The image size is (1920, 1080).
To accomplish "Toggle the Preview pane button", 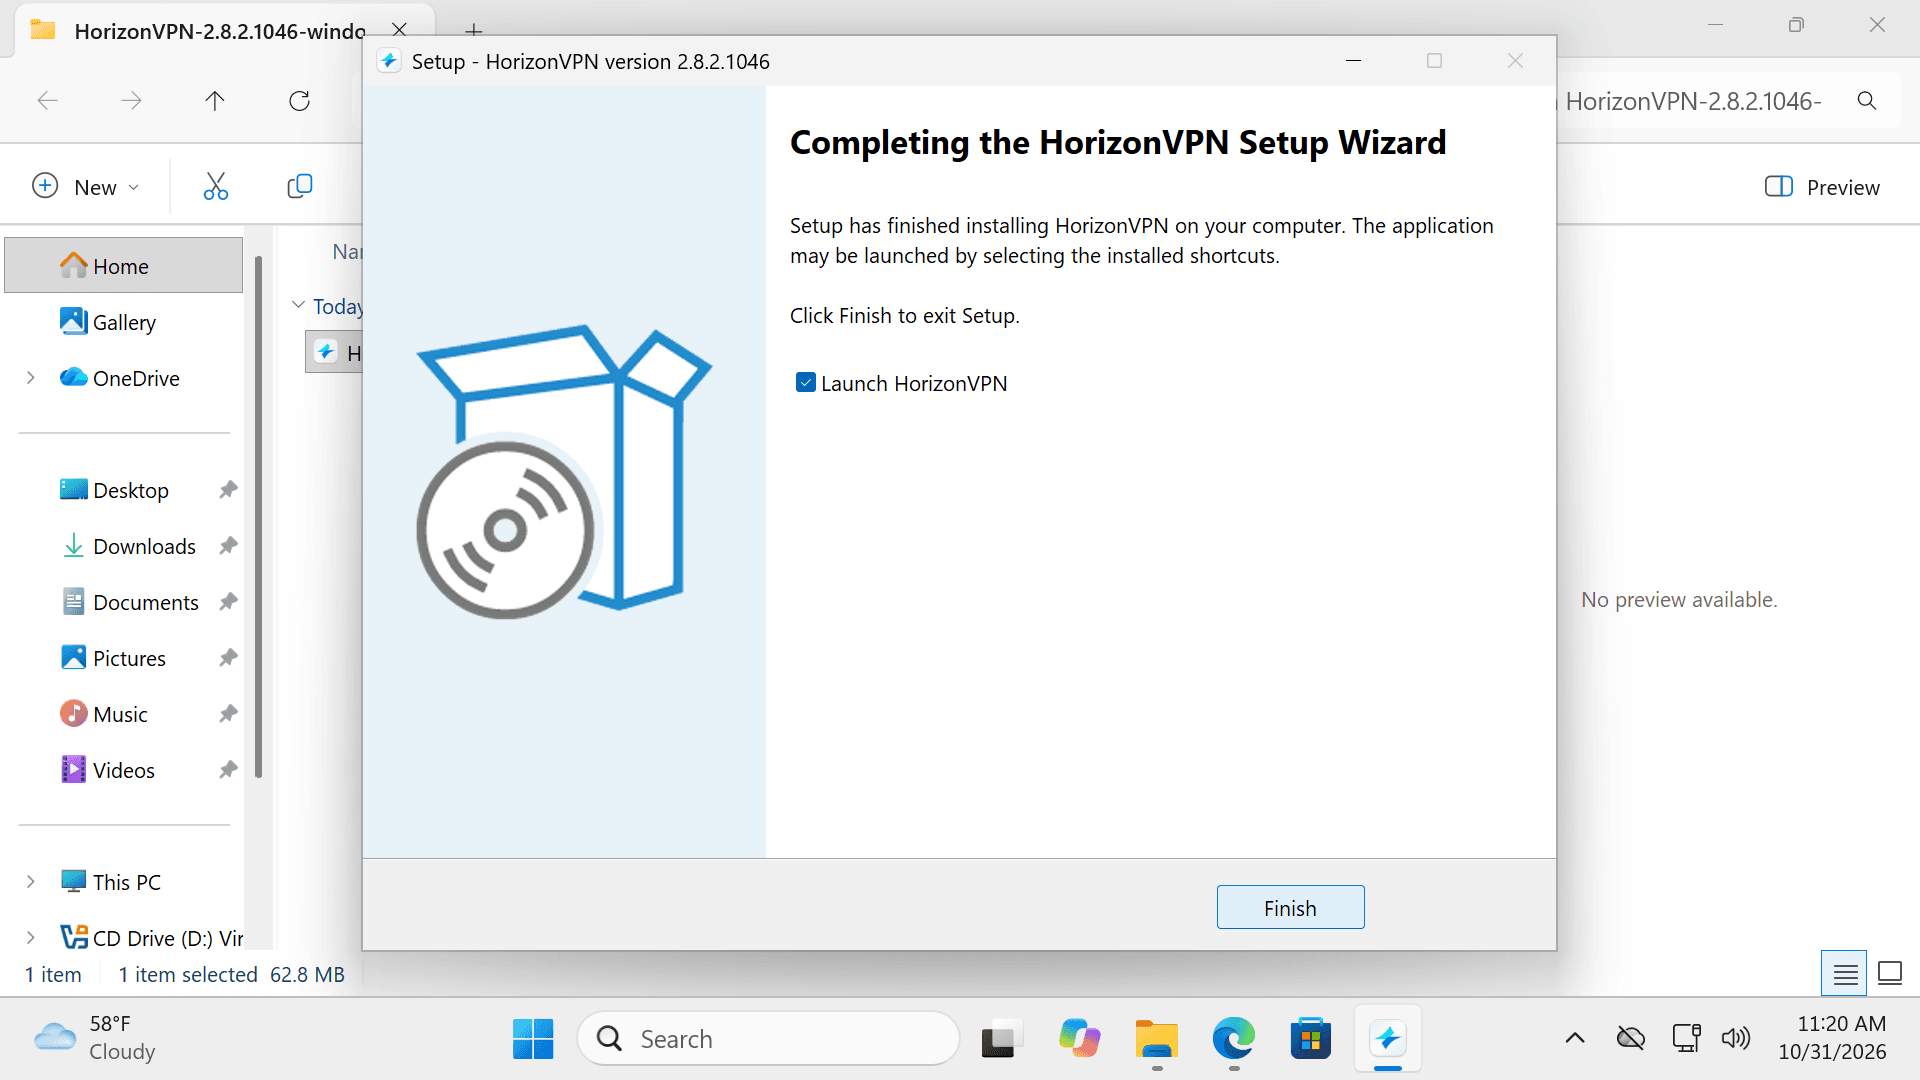I will [x=1821, y=187].
